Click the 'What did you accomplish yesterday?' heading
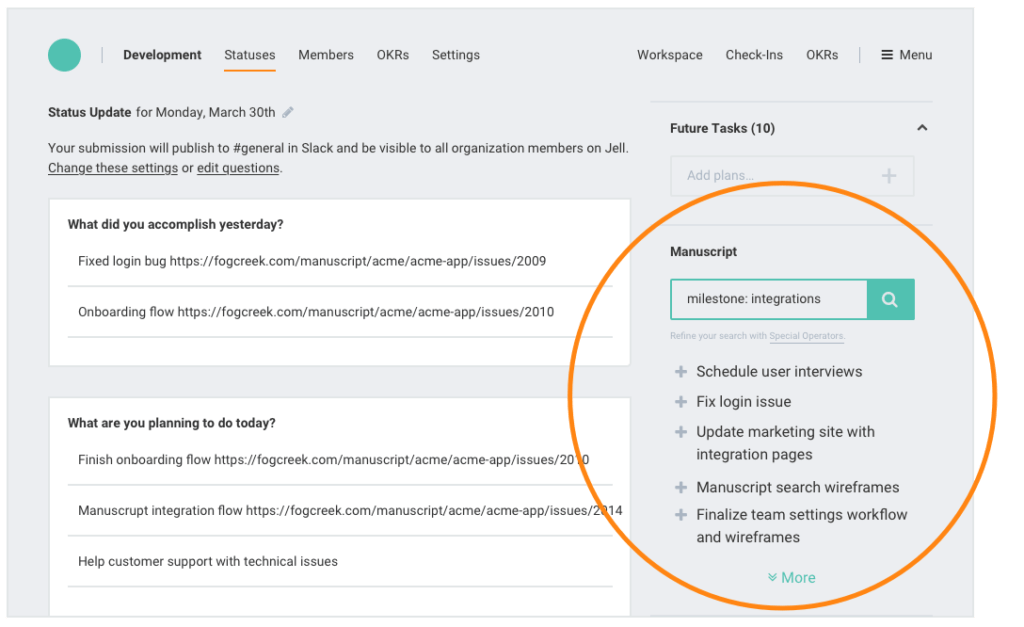 [x=175, y=225]
